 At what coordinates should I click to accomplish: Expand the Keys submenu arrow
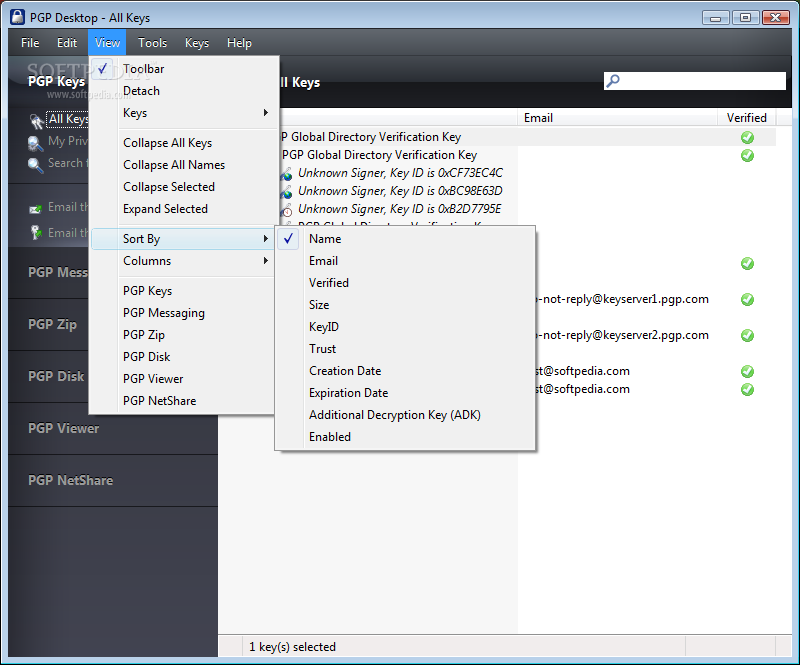coord(265,112)
